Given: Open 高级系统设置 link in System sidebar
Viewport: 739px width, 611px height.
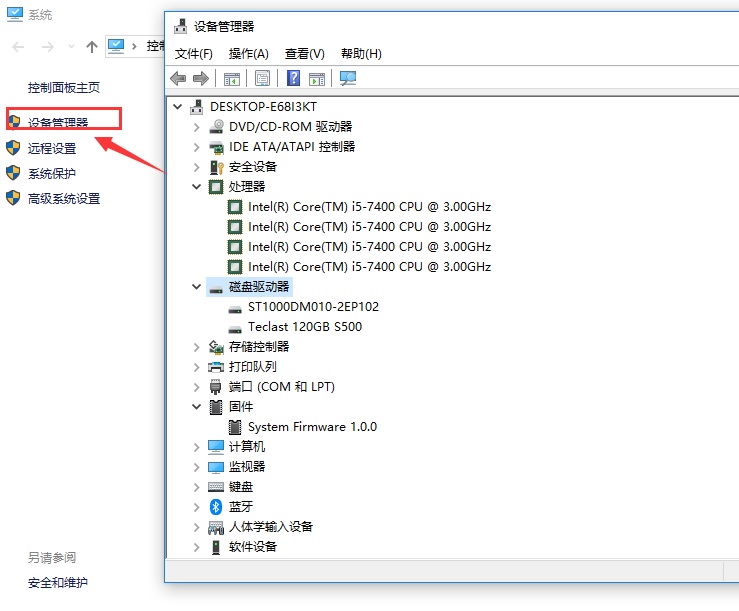Looking at the screenshot, I should (x=64, y=198).
